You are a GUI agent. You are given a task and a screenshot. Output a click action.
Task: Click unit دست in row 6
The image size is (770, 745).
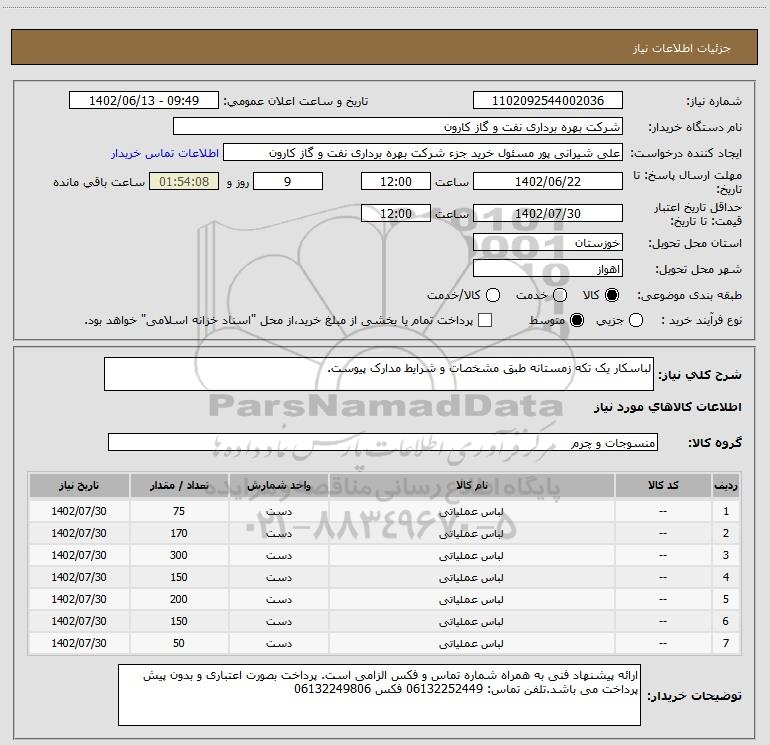click(278, 621)
